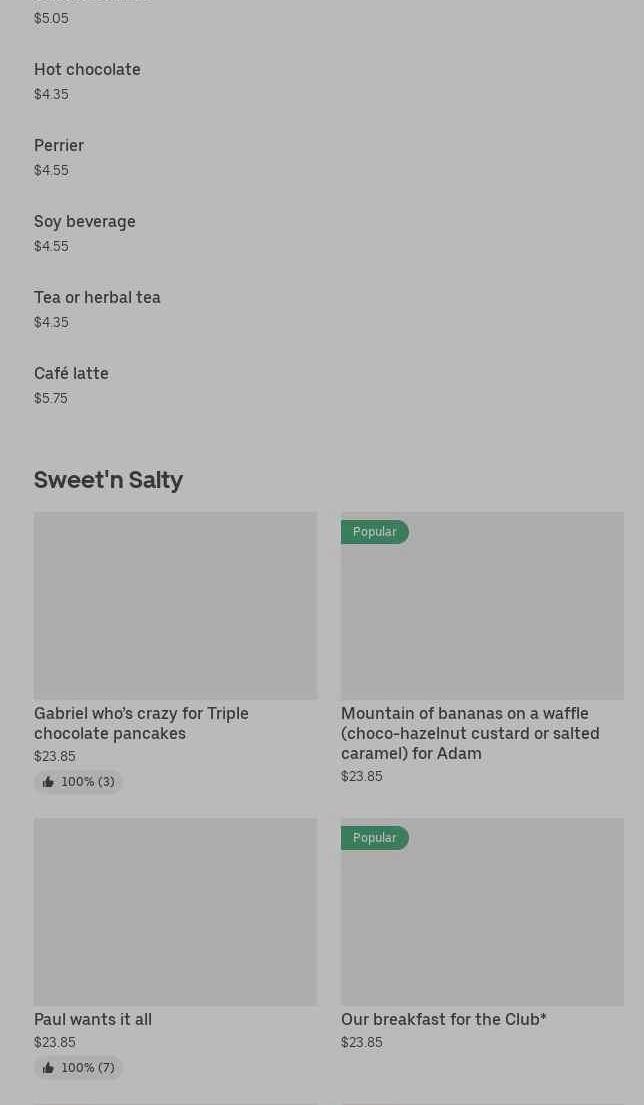Click thumbs-up icon under Paul wants it all
Image resolution: width=644 pixels, height=1105 pixels.
pos(48,1068)
